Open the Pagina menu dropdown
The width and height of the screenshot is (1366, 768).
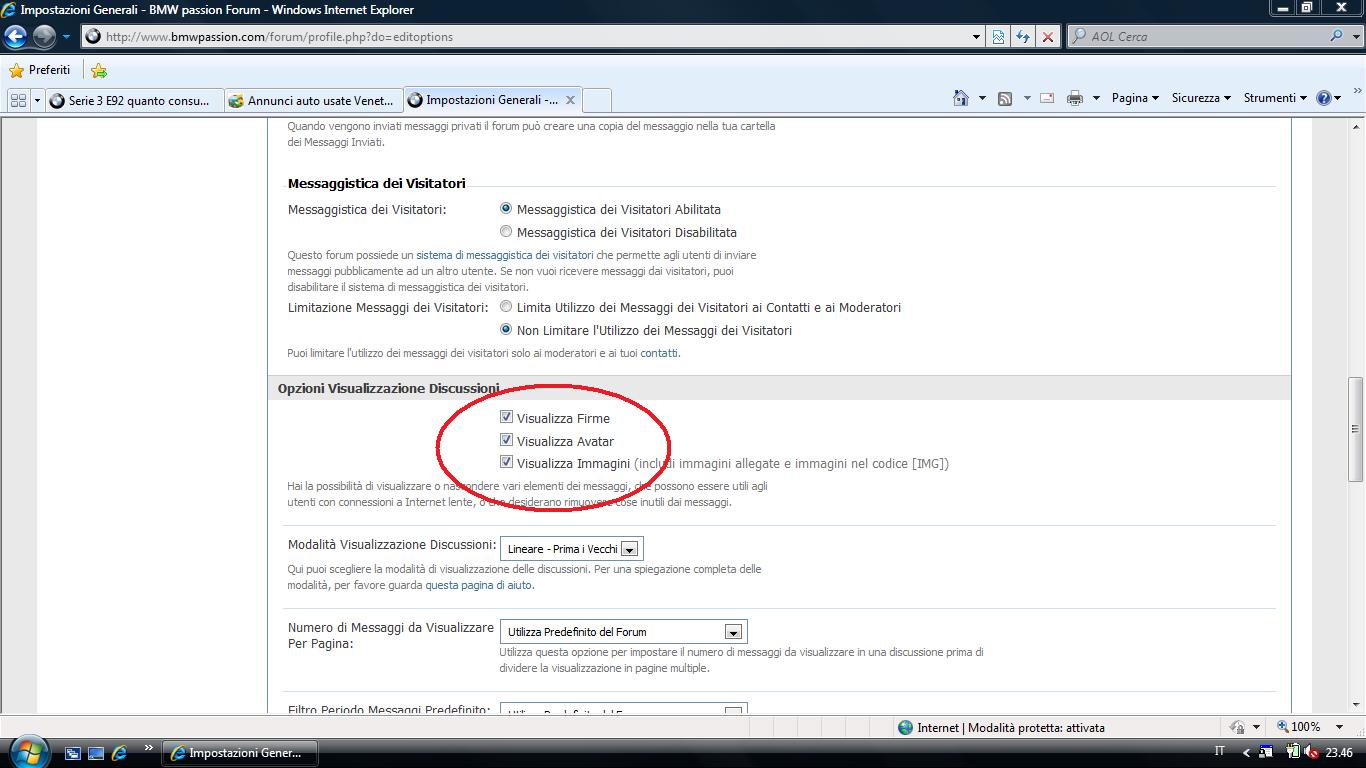point(1135,98)
